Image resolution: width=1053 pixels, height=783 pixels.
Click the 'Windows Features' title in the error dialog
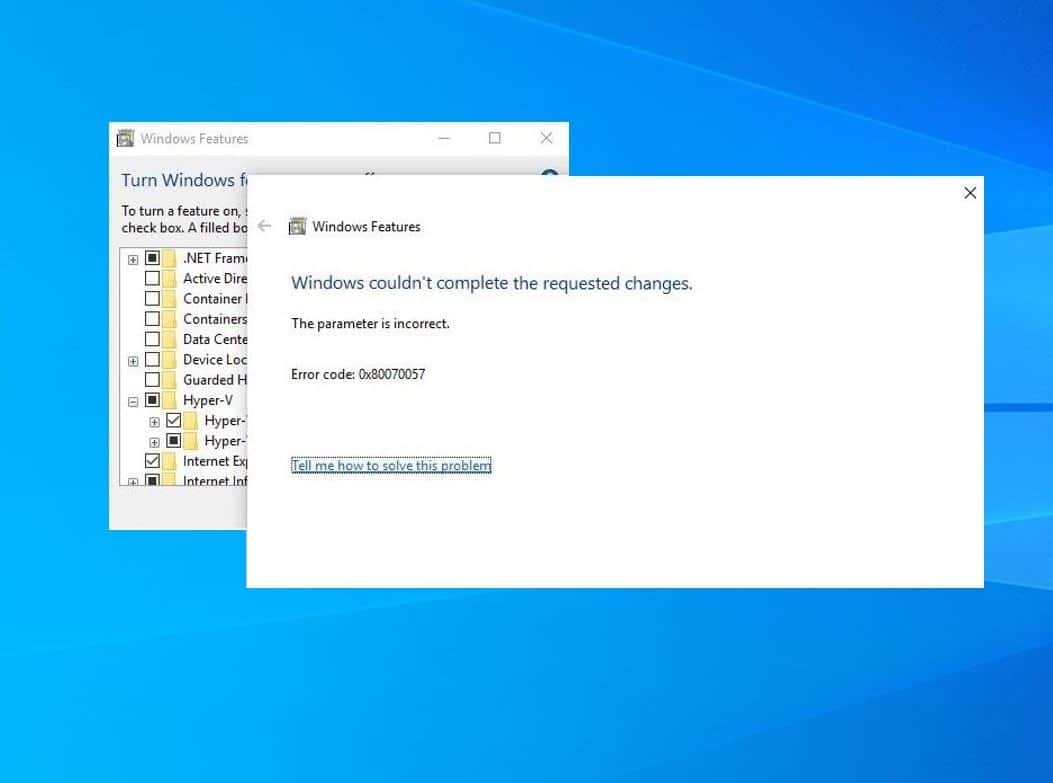click(x=367, y=226)
